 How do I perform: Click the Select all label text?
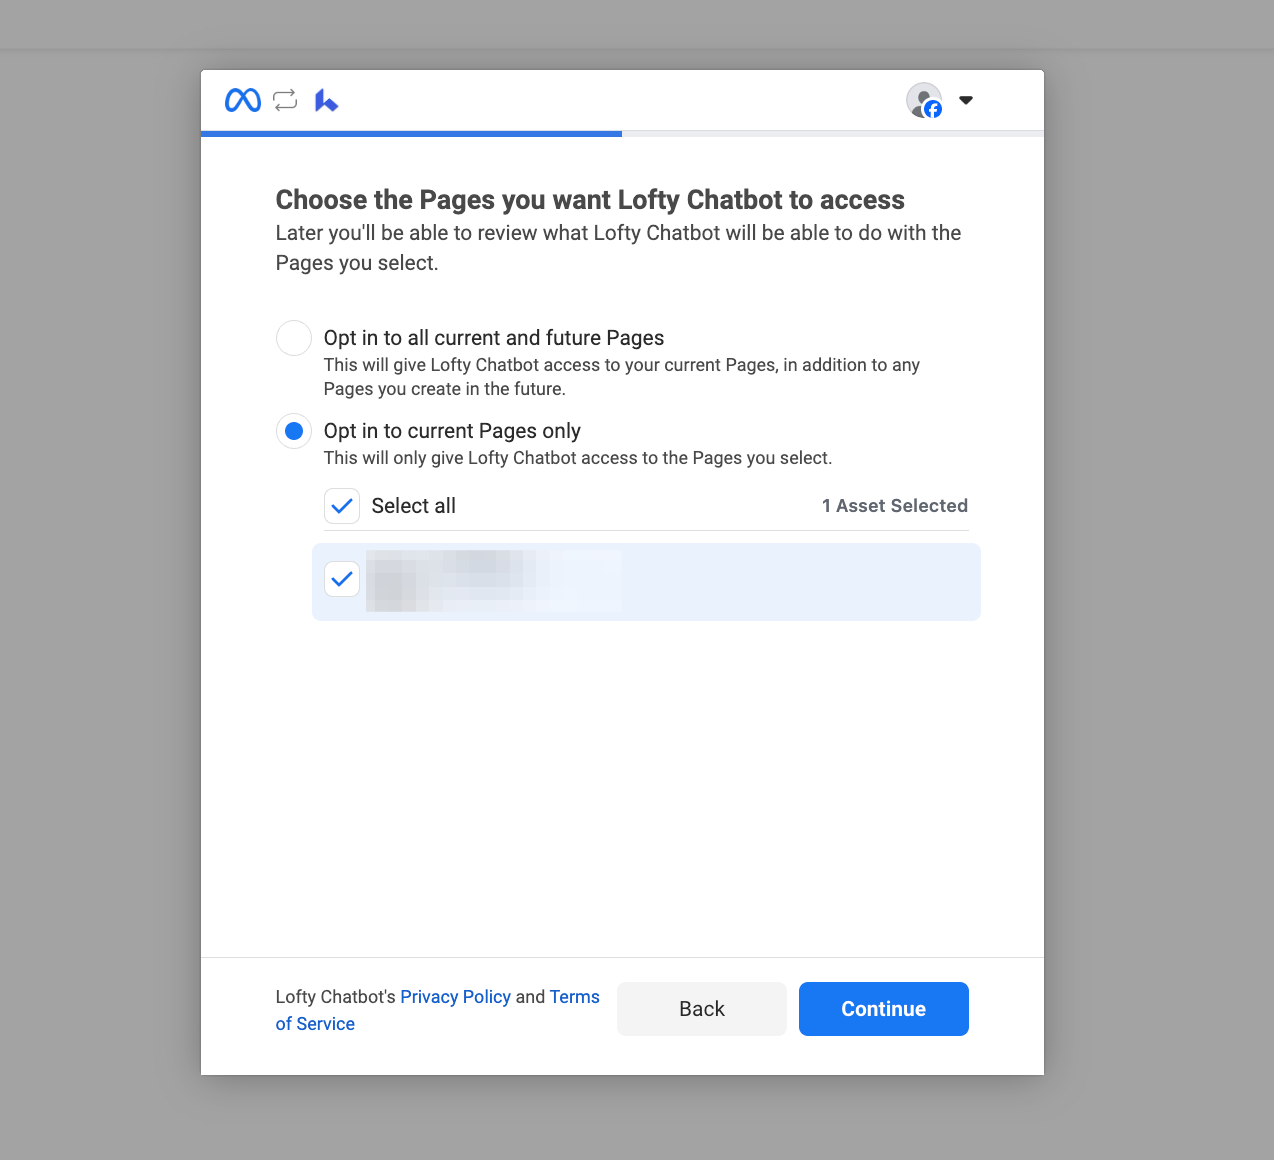coord(414,506)
